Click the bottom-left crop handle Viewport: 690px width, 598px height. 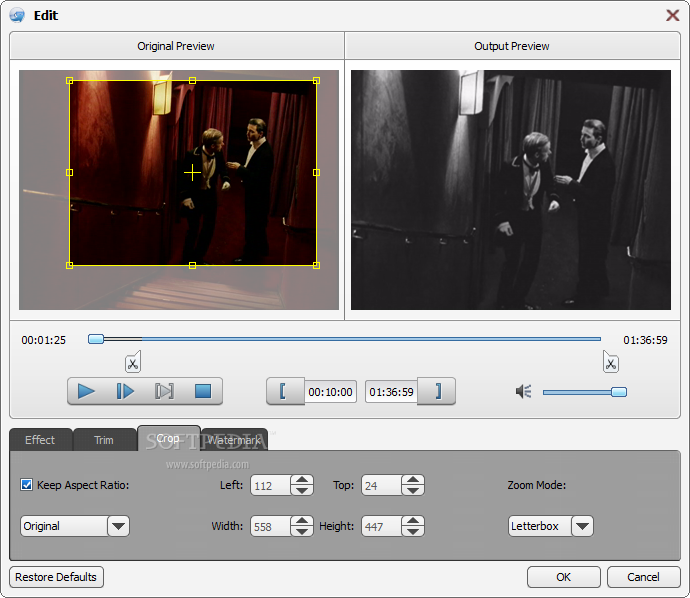[70, 265]
